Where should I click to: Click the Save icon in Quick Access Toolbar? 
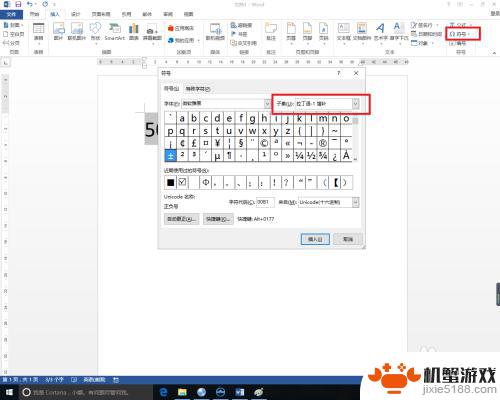pos(18,4)
